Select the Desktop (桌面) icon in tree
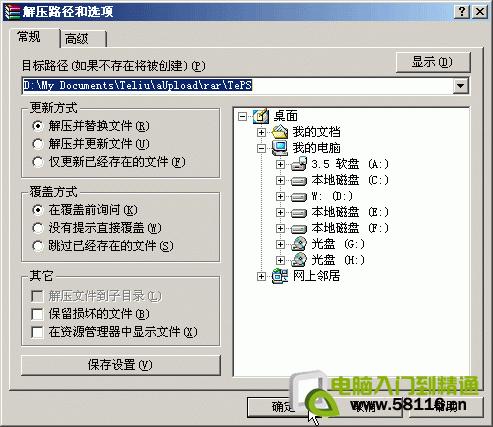Viewport: 493px width, 427px height. 261,116
